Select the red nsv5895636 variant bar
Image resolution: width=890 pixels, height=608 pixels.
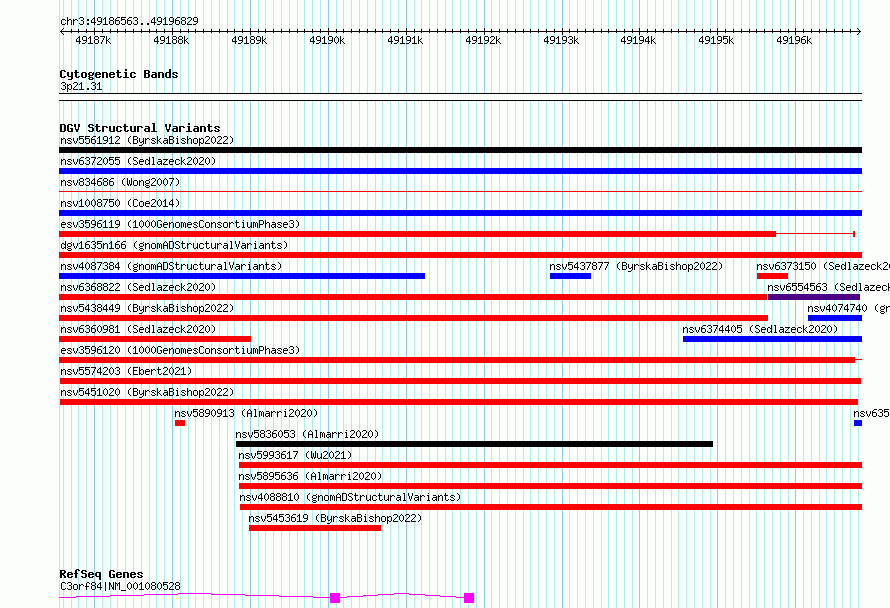(551, 486)
